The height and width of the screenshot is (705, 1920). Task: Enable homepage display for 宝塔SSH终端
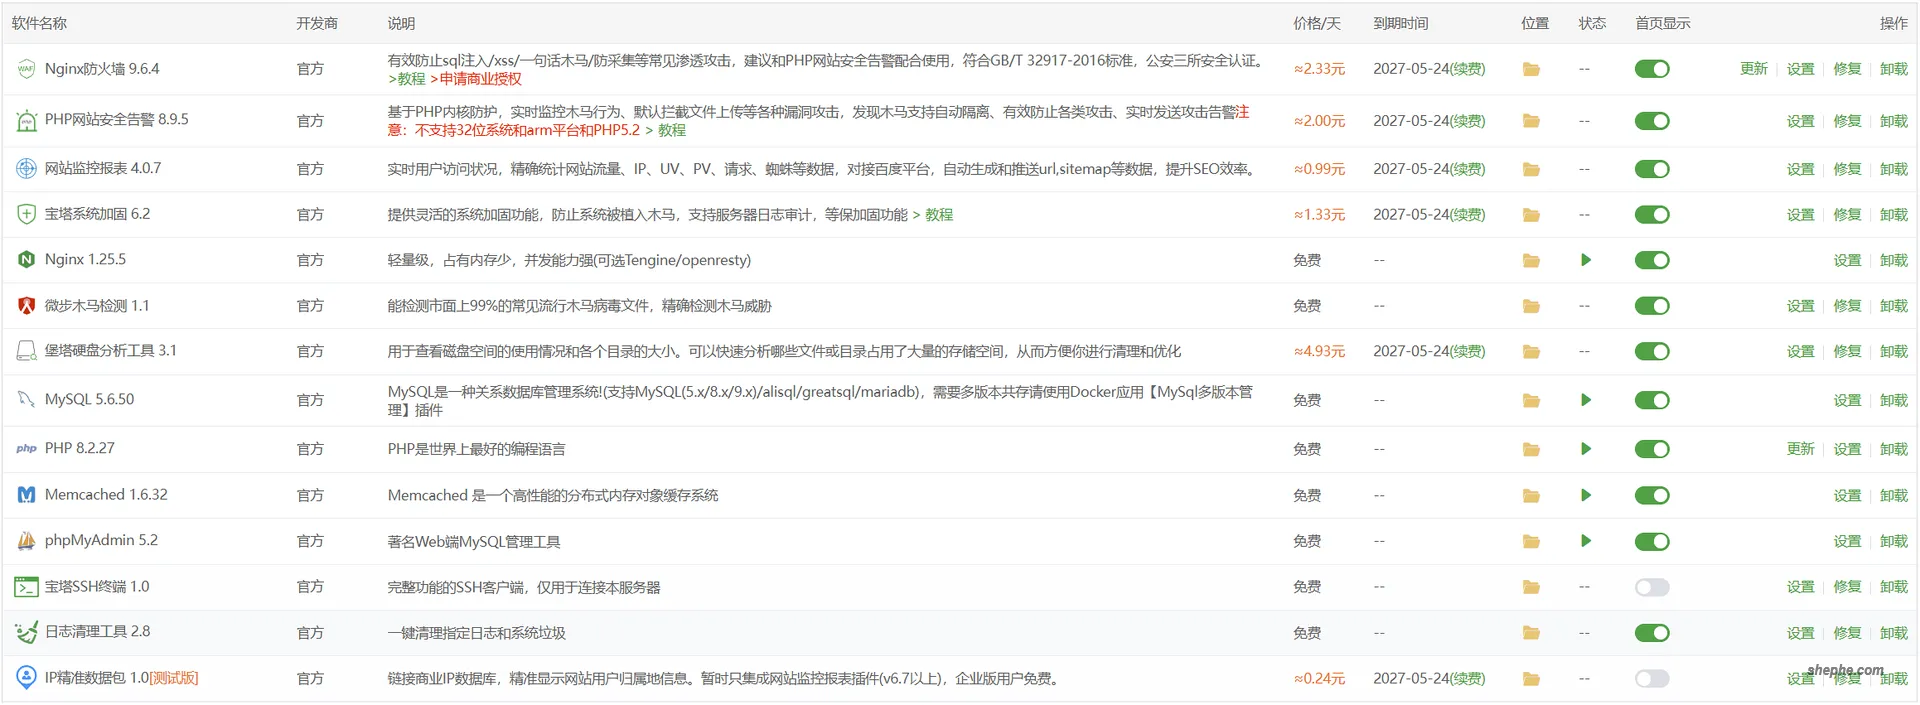(1652, 587)
